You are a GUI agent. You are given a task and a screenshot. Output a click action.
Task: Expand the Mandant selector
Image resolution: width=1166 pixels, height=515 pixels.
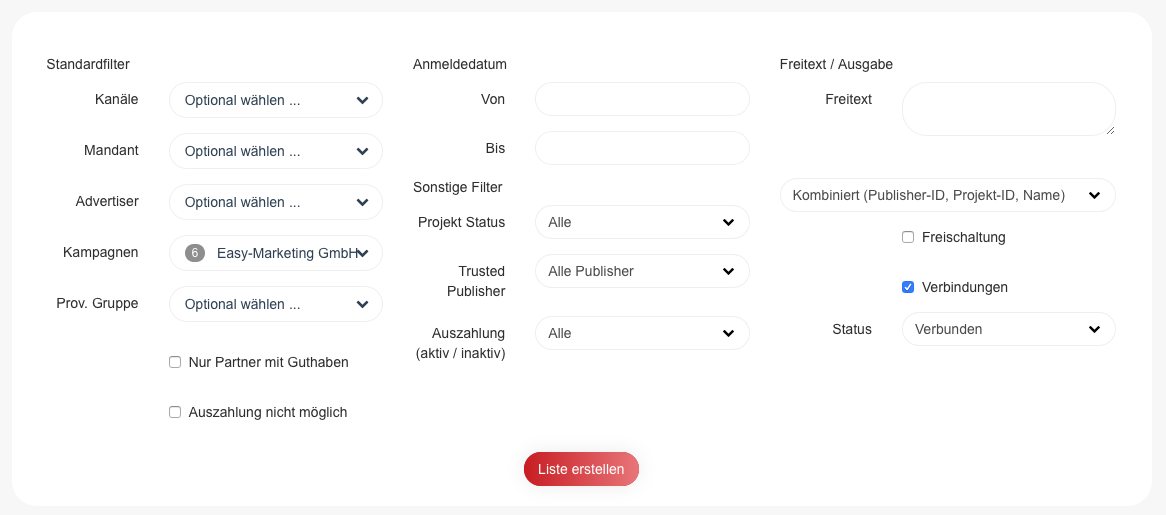[x=275, y=151]
